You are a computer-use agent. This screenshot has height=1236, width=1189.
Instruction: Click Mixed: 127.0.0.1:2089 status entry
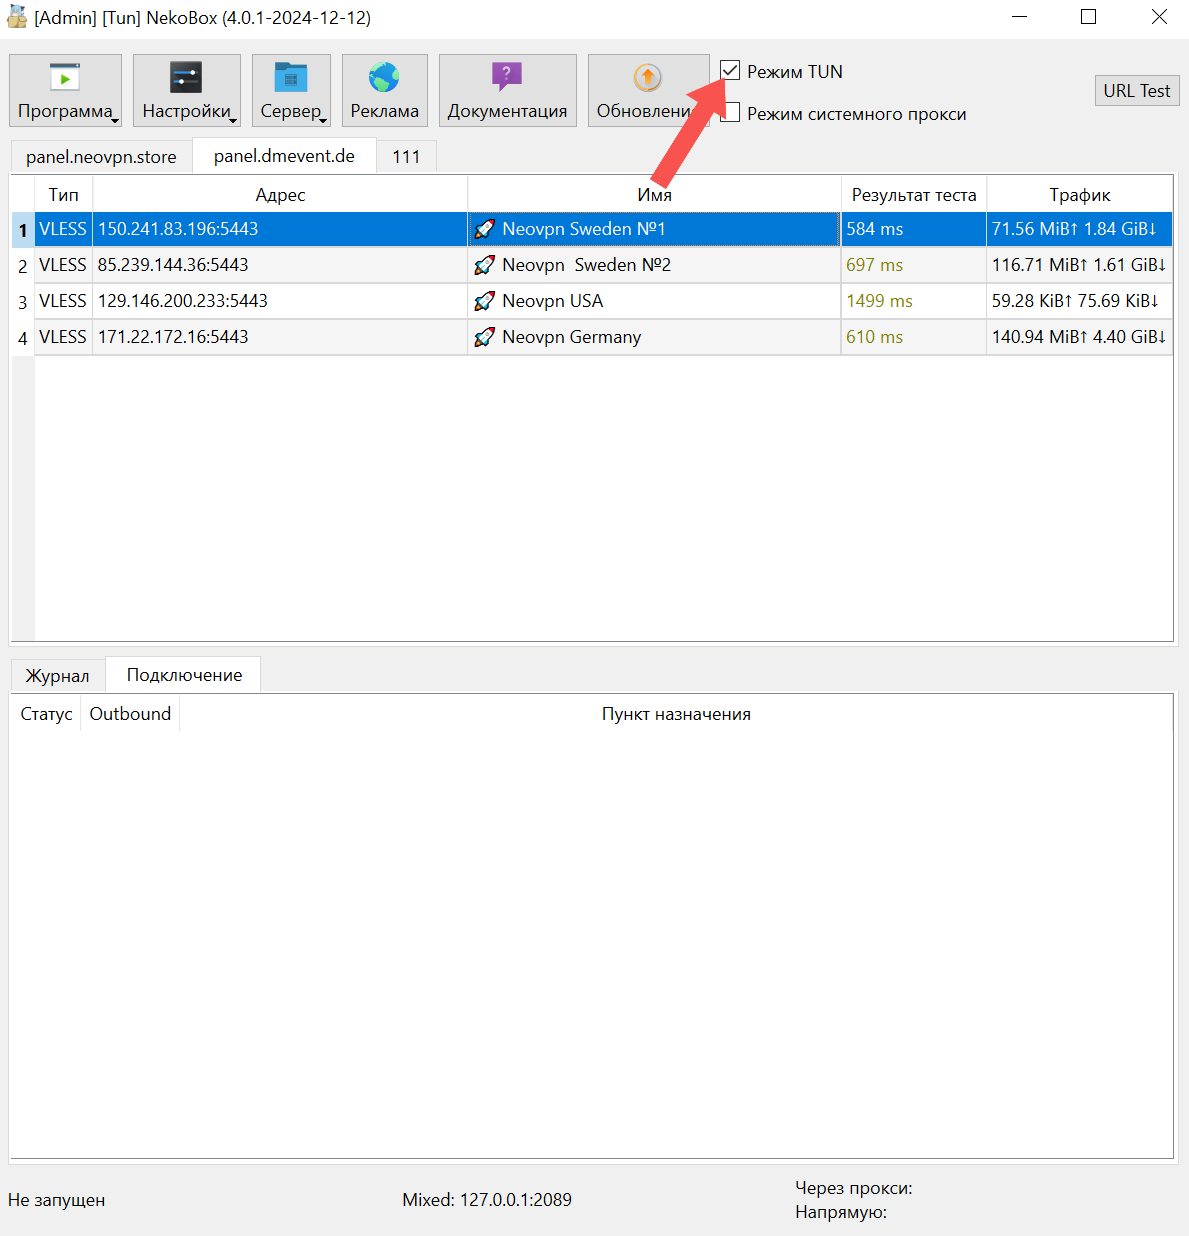[x=487, y=1200]
